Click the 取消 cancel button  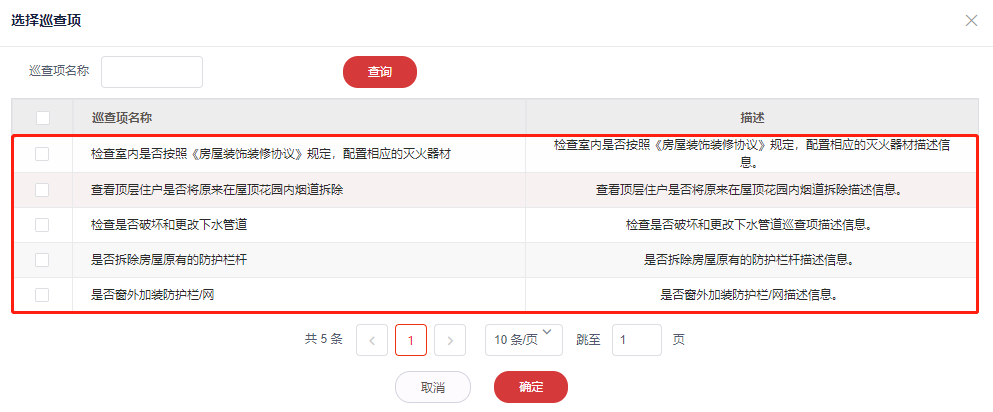pyautogui.click(x=432, y=387)
